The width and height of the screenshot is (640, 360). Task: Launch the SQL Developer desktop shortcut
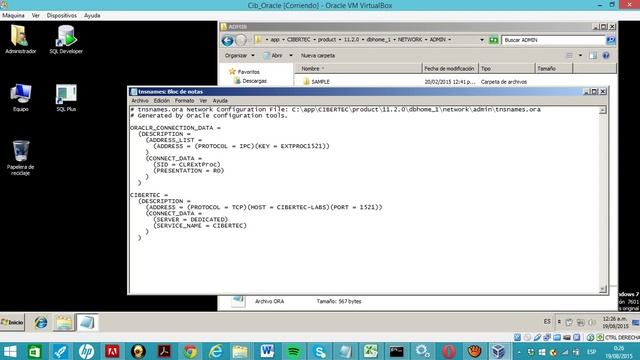tap(66, 39)
